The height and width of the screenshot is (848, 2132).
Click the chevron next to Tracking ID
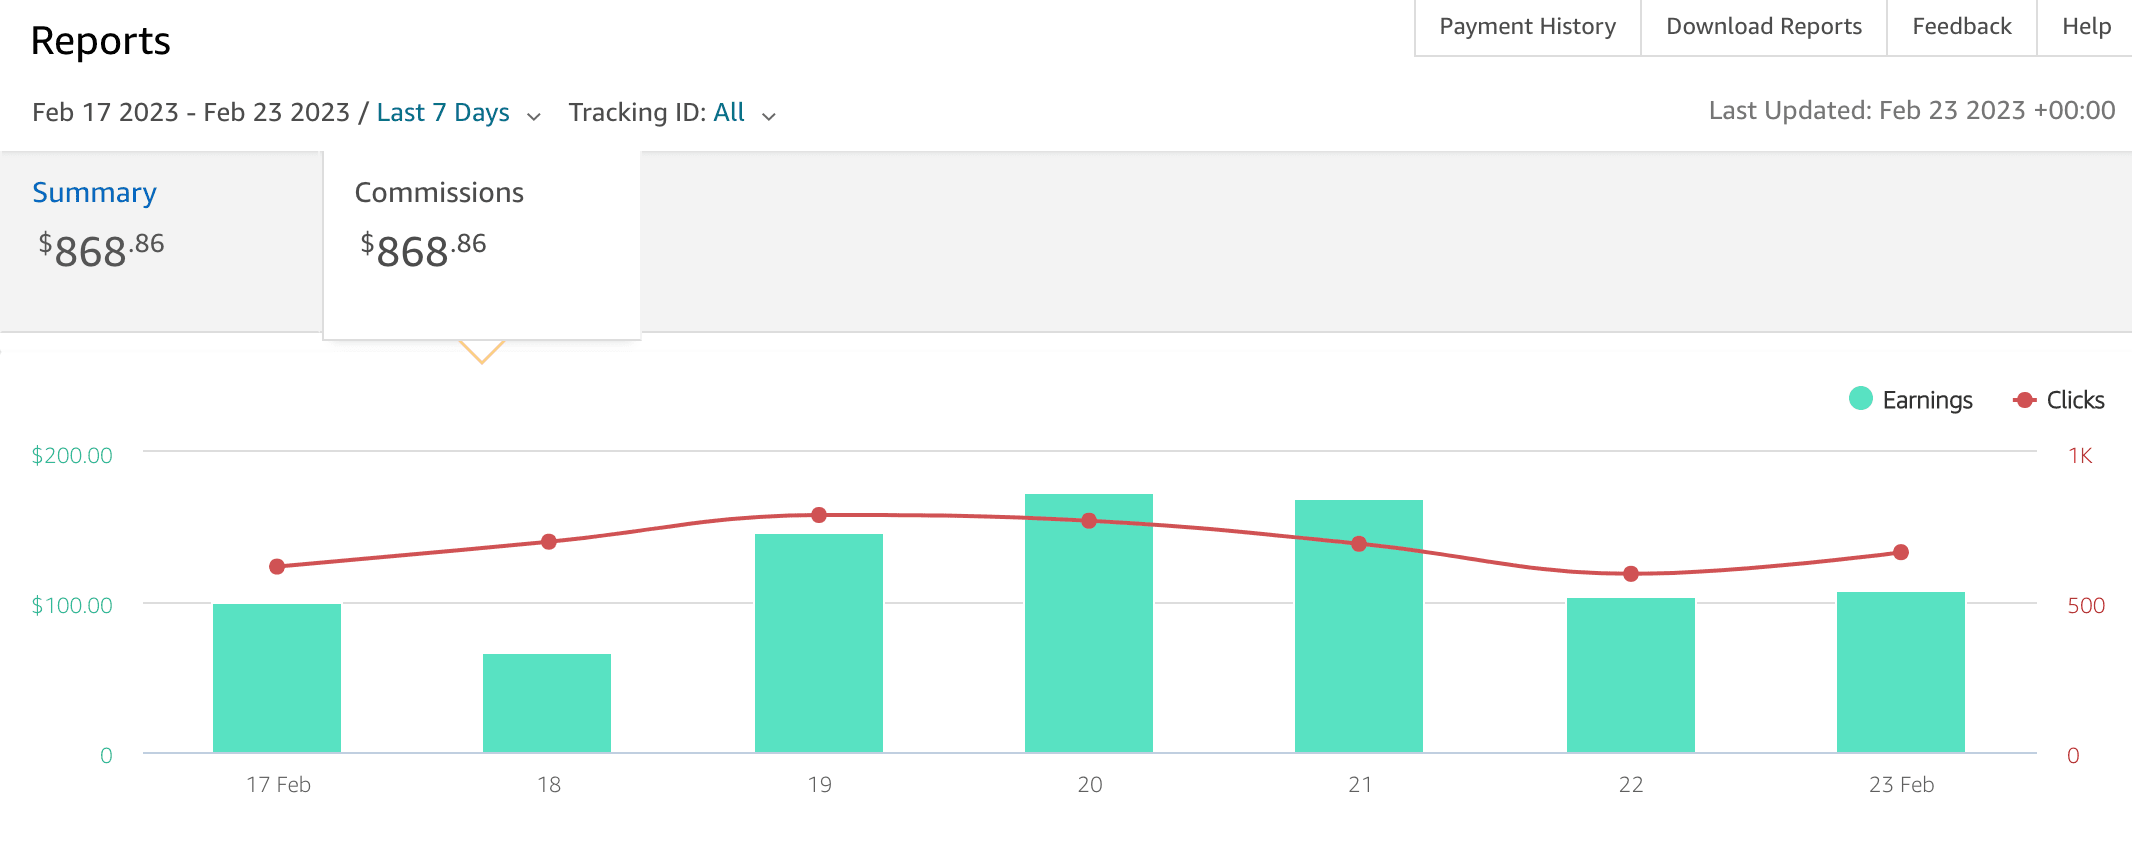pyautogui.click(x=769, y=116)
